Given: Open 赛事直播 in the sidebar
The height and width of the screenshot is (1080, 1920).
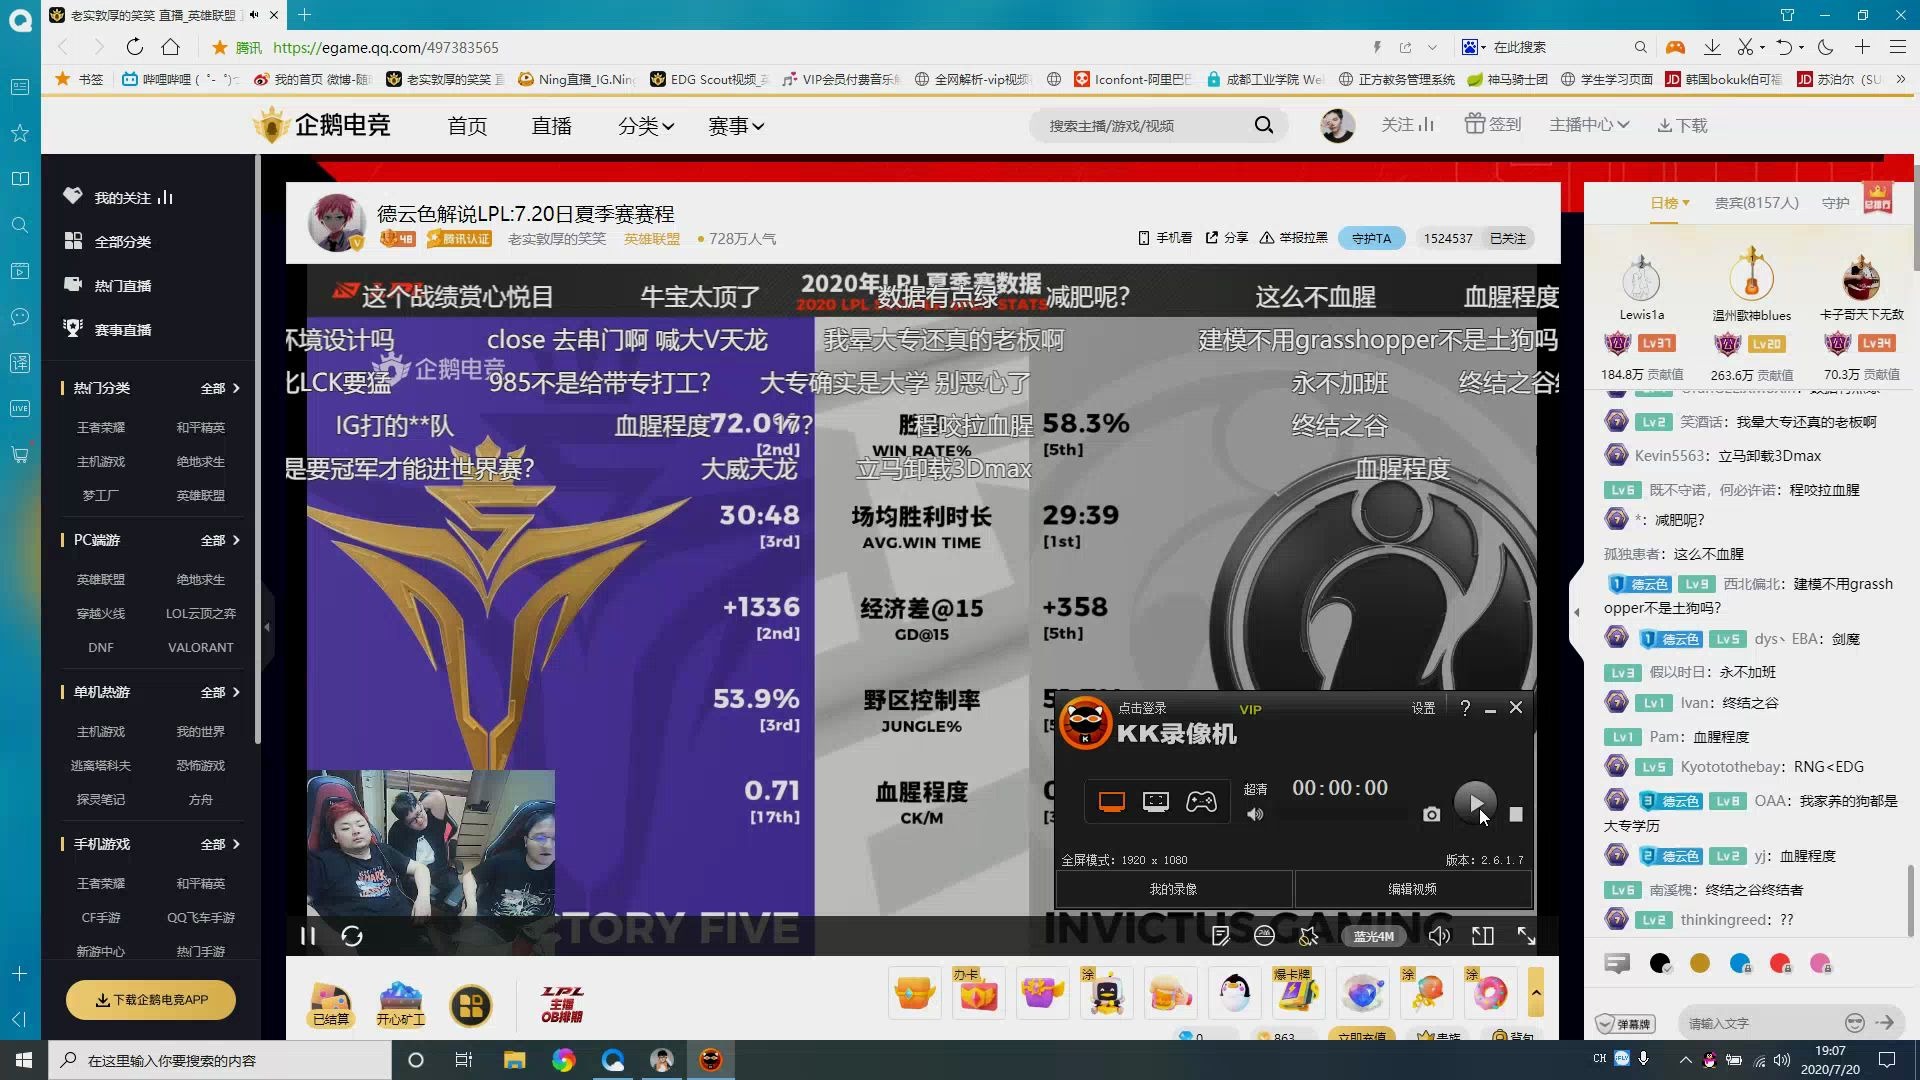Looking at the screenshot, I should point(107,330).
